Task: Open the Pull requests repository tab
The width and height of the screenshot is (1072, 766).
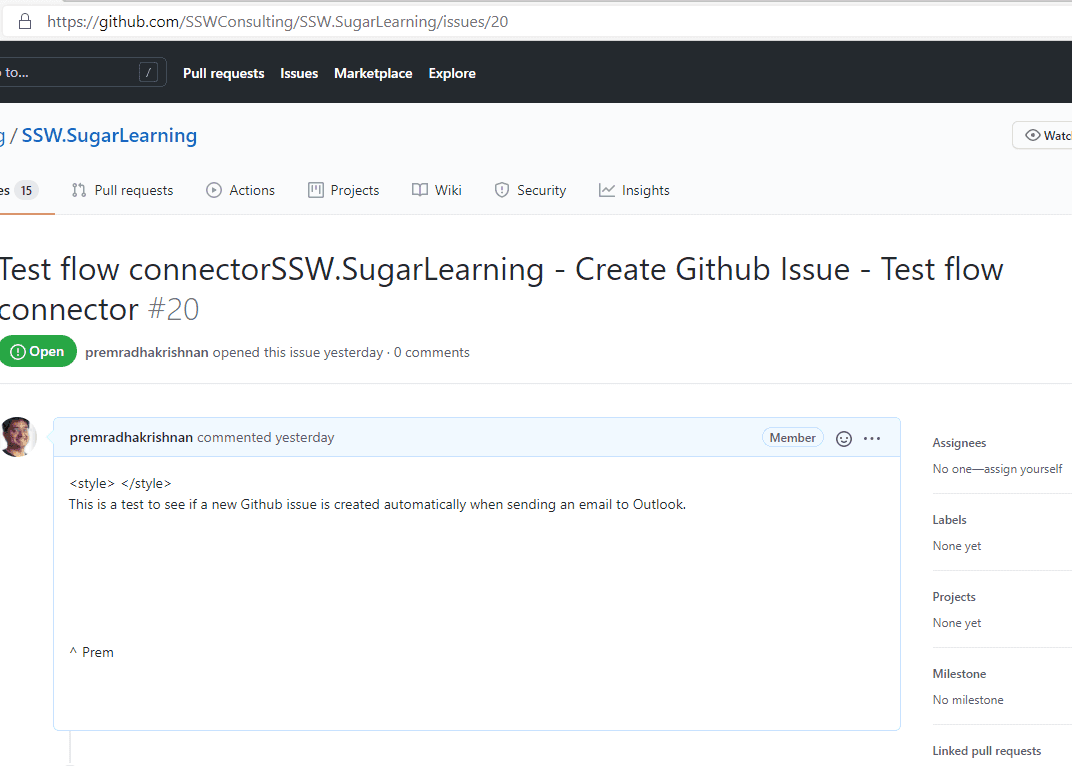Action: (x=122, y=190)
